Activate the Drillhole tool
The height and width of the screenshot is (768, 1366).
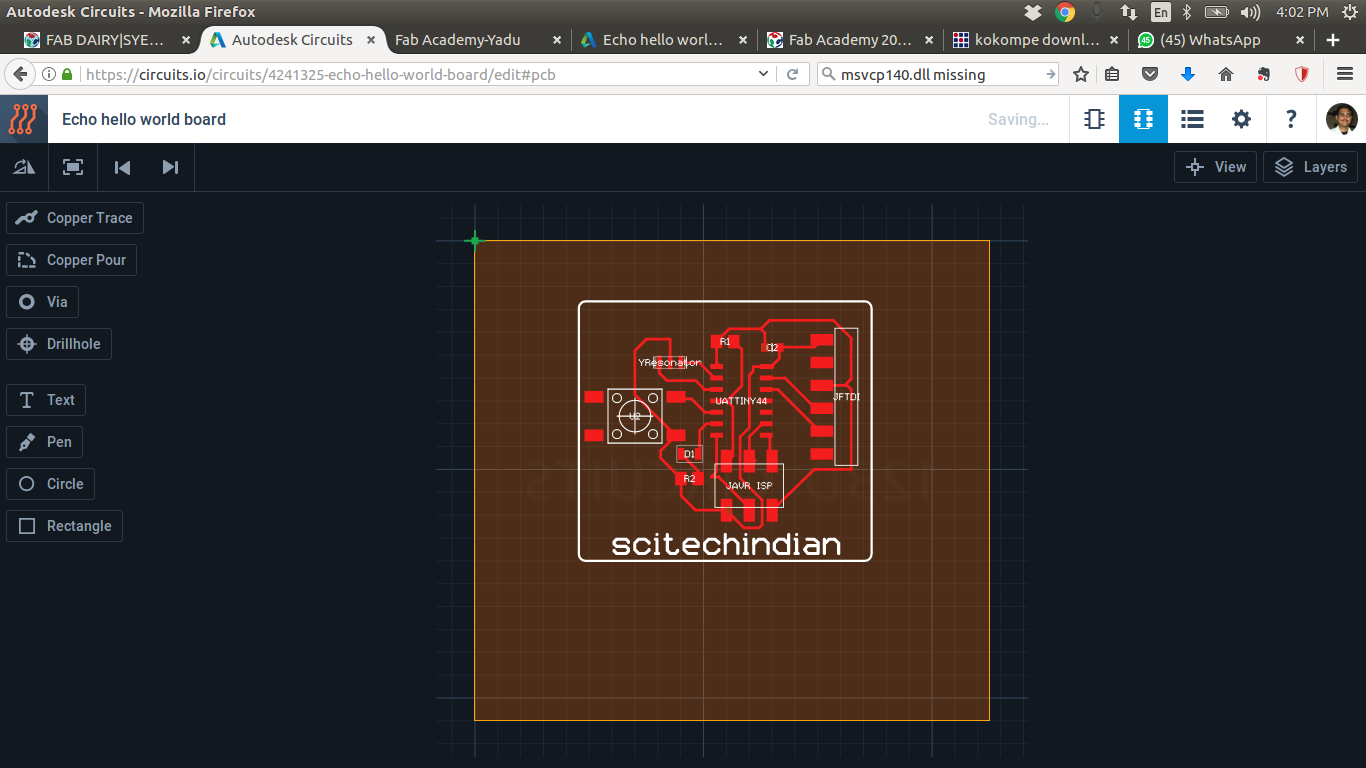click(59, 344)
